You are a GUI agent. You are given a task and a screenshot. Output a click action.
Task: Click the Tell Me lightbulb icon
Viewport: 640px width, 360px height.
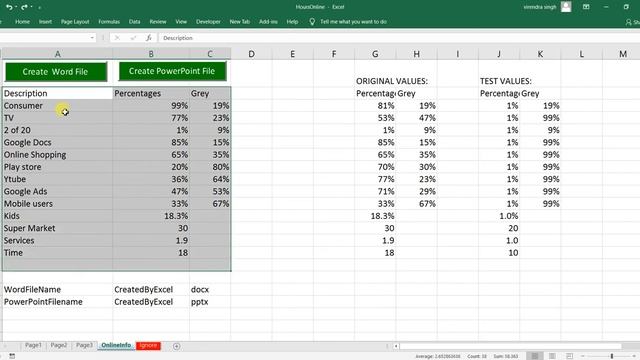[312, 22]
